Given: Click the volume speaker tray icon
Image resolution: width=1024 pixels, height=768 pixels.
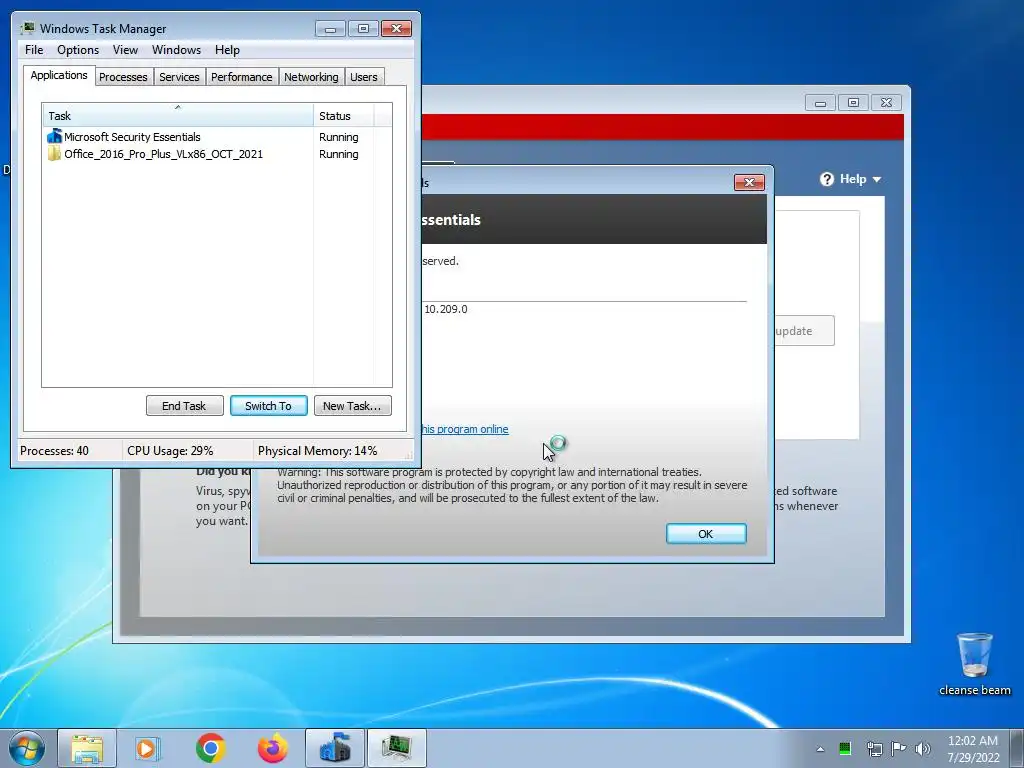Looking at the screenshot, I should coord(923,748).
